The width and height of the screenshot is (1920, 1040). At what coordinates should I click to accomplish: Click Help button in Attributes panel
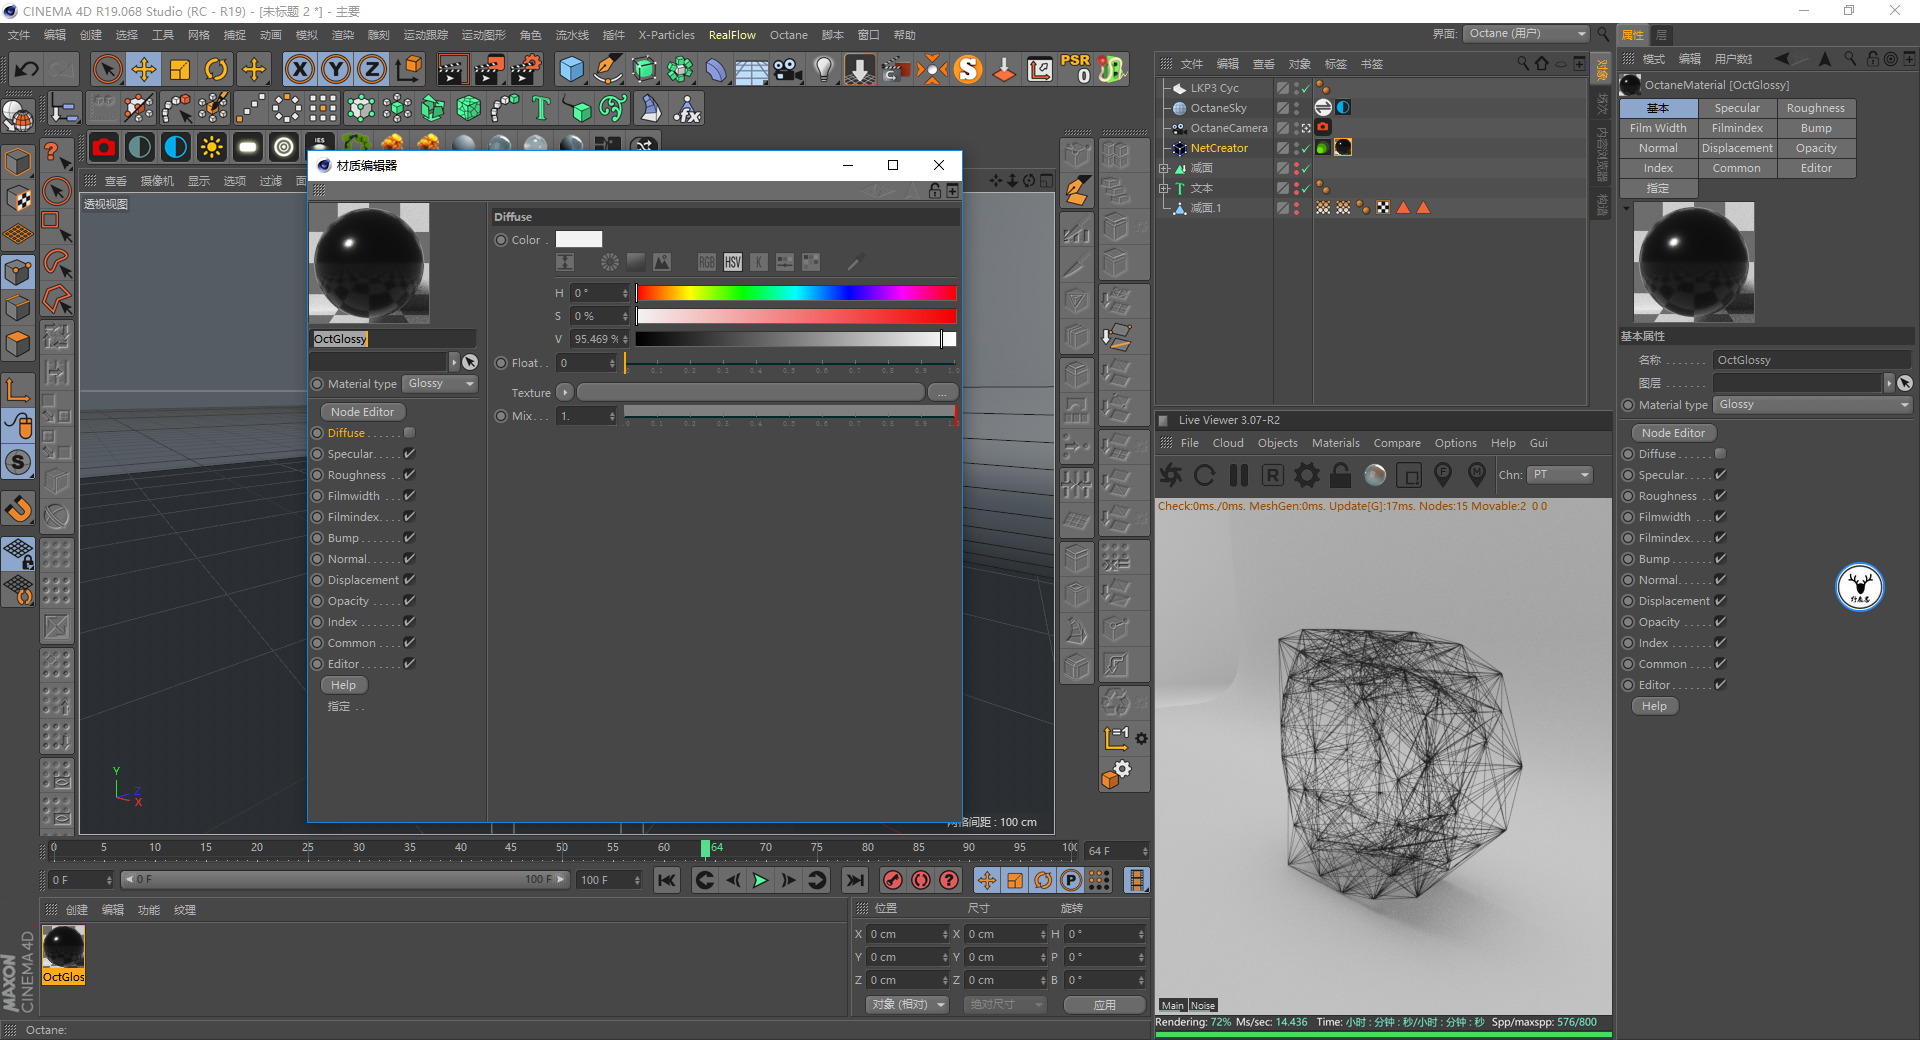pos(1655,706)
